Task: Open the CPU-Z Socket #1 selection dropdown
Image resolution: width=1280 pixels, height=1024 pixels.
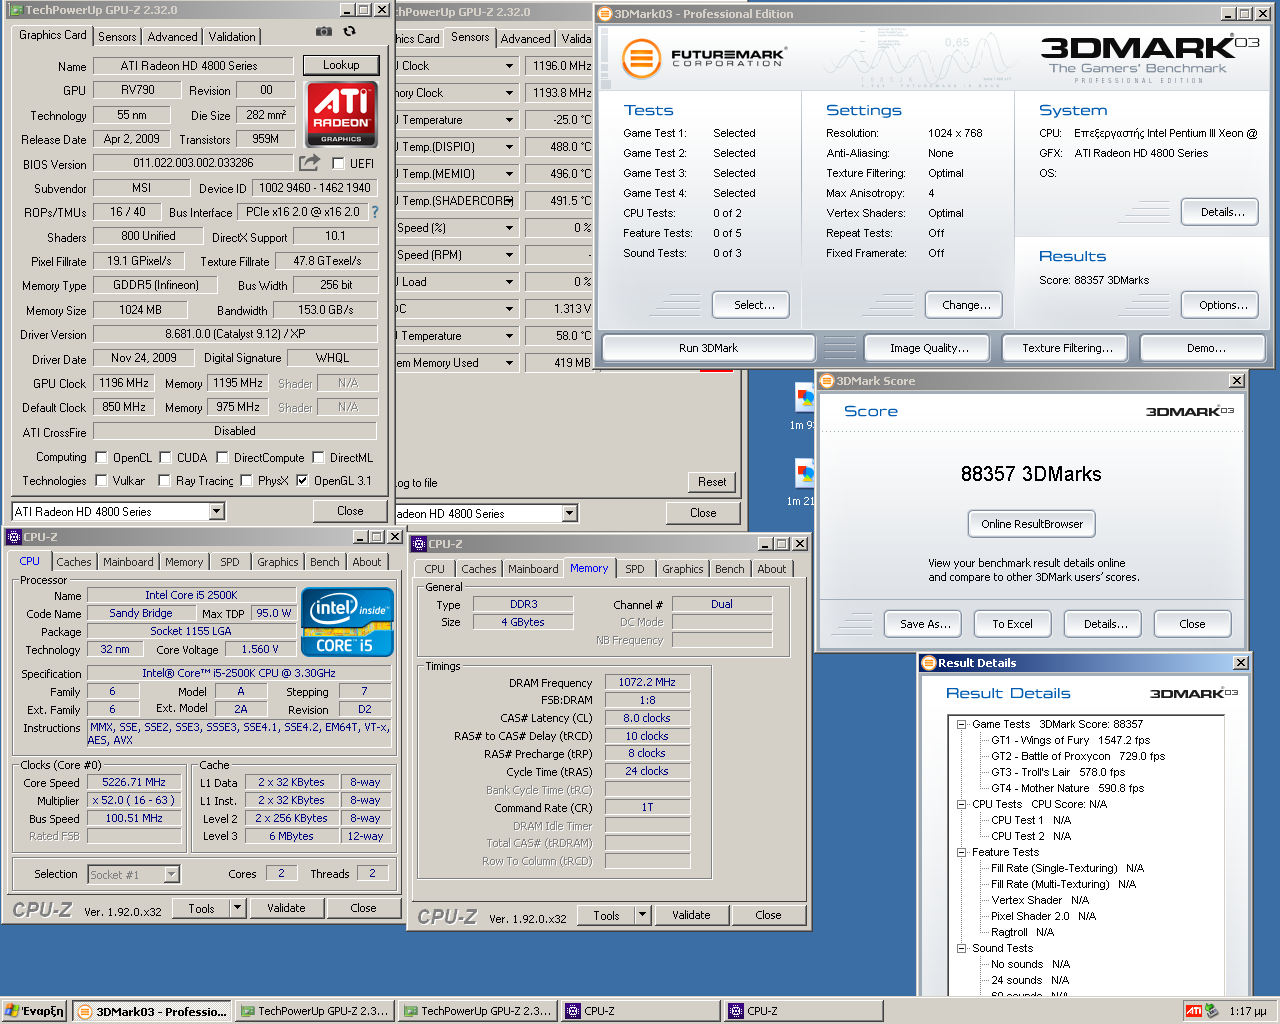Action: click(171, 875)
